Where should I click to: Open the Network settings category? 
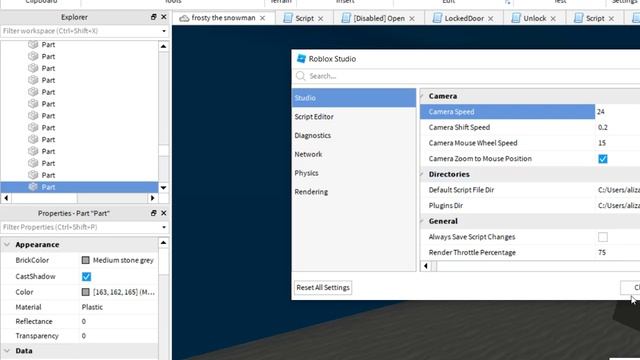[354, 154]
